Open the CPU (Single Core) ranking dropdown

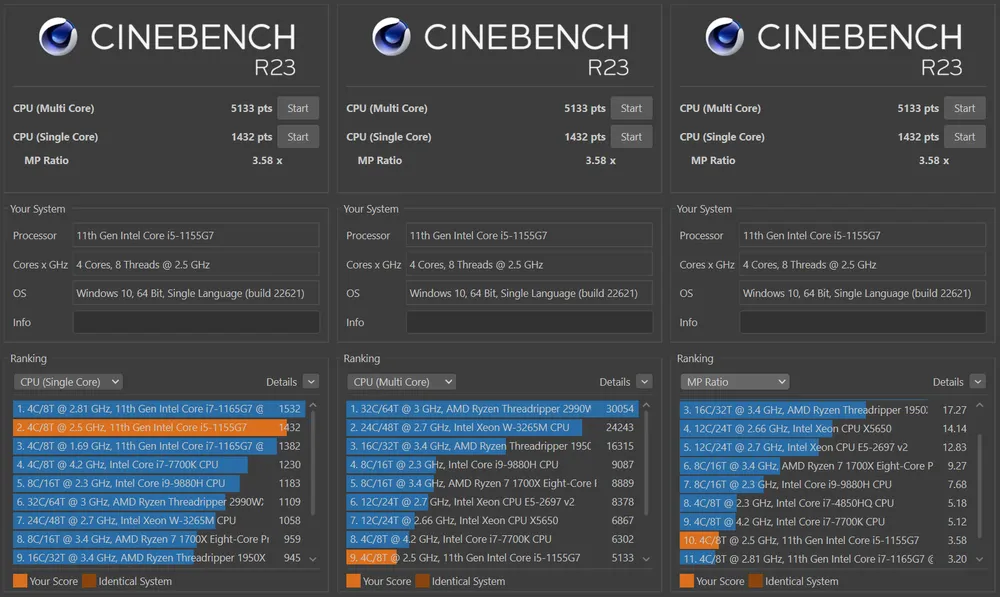[68, 382]
